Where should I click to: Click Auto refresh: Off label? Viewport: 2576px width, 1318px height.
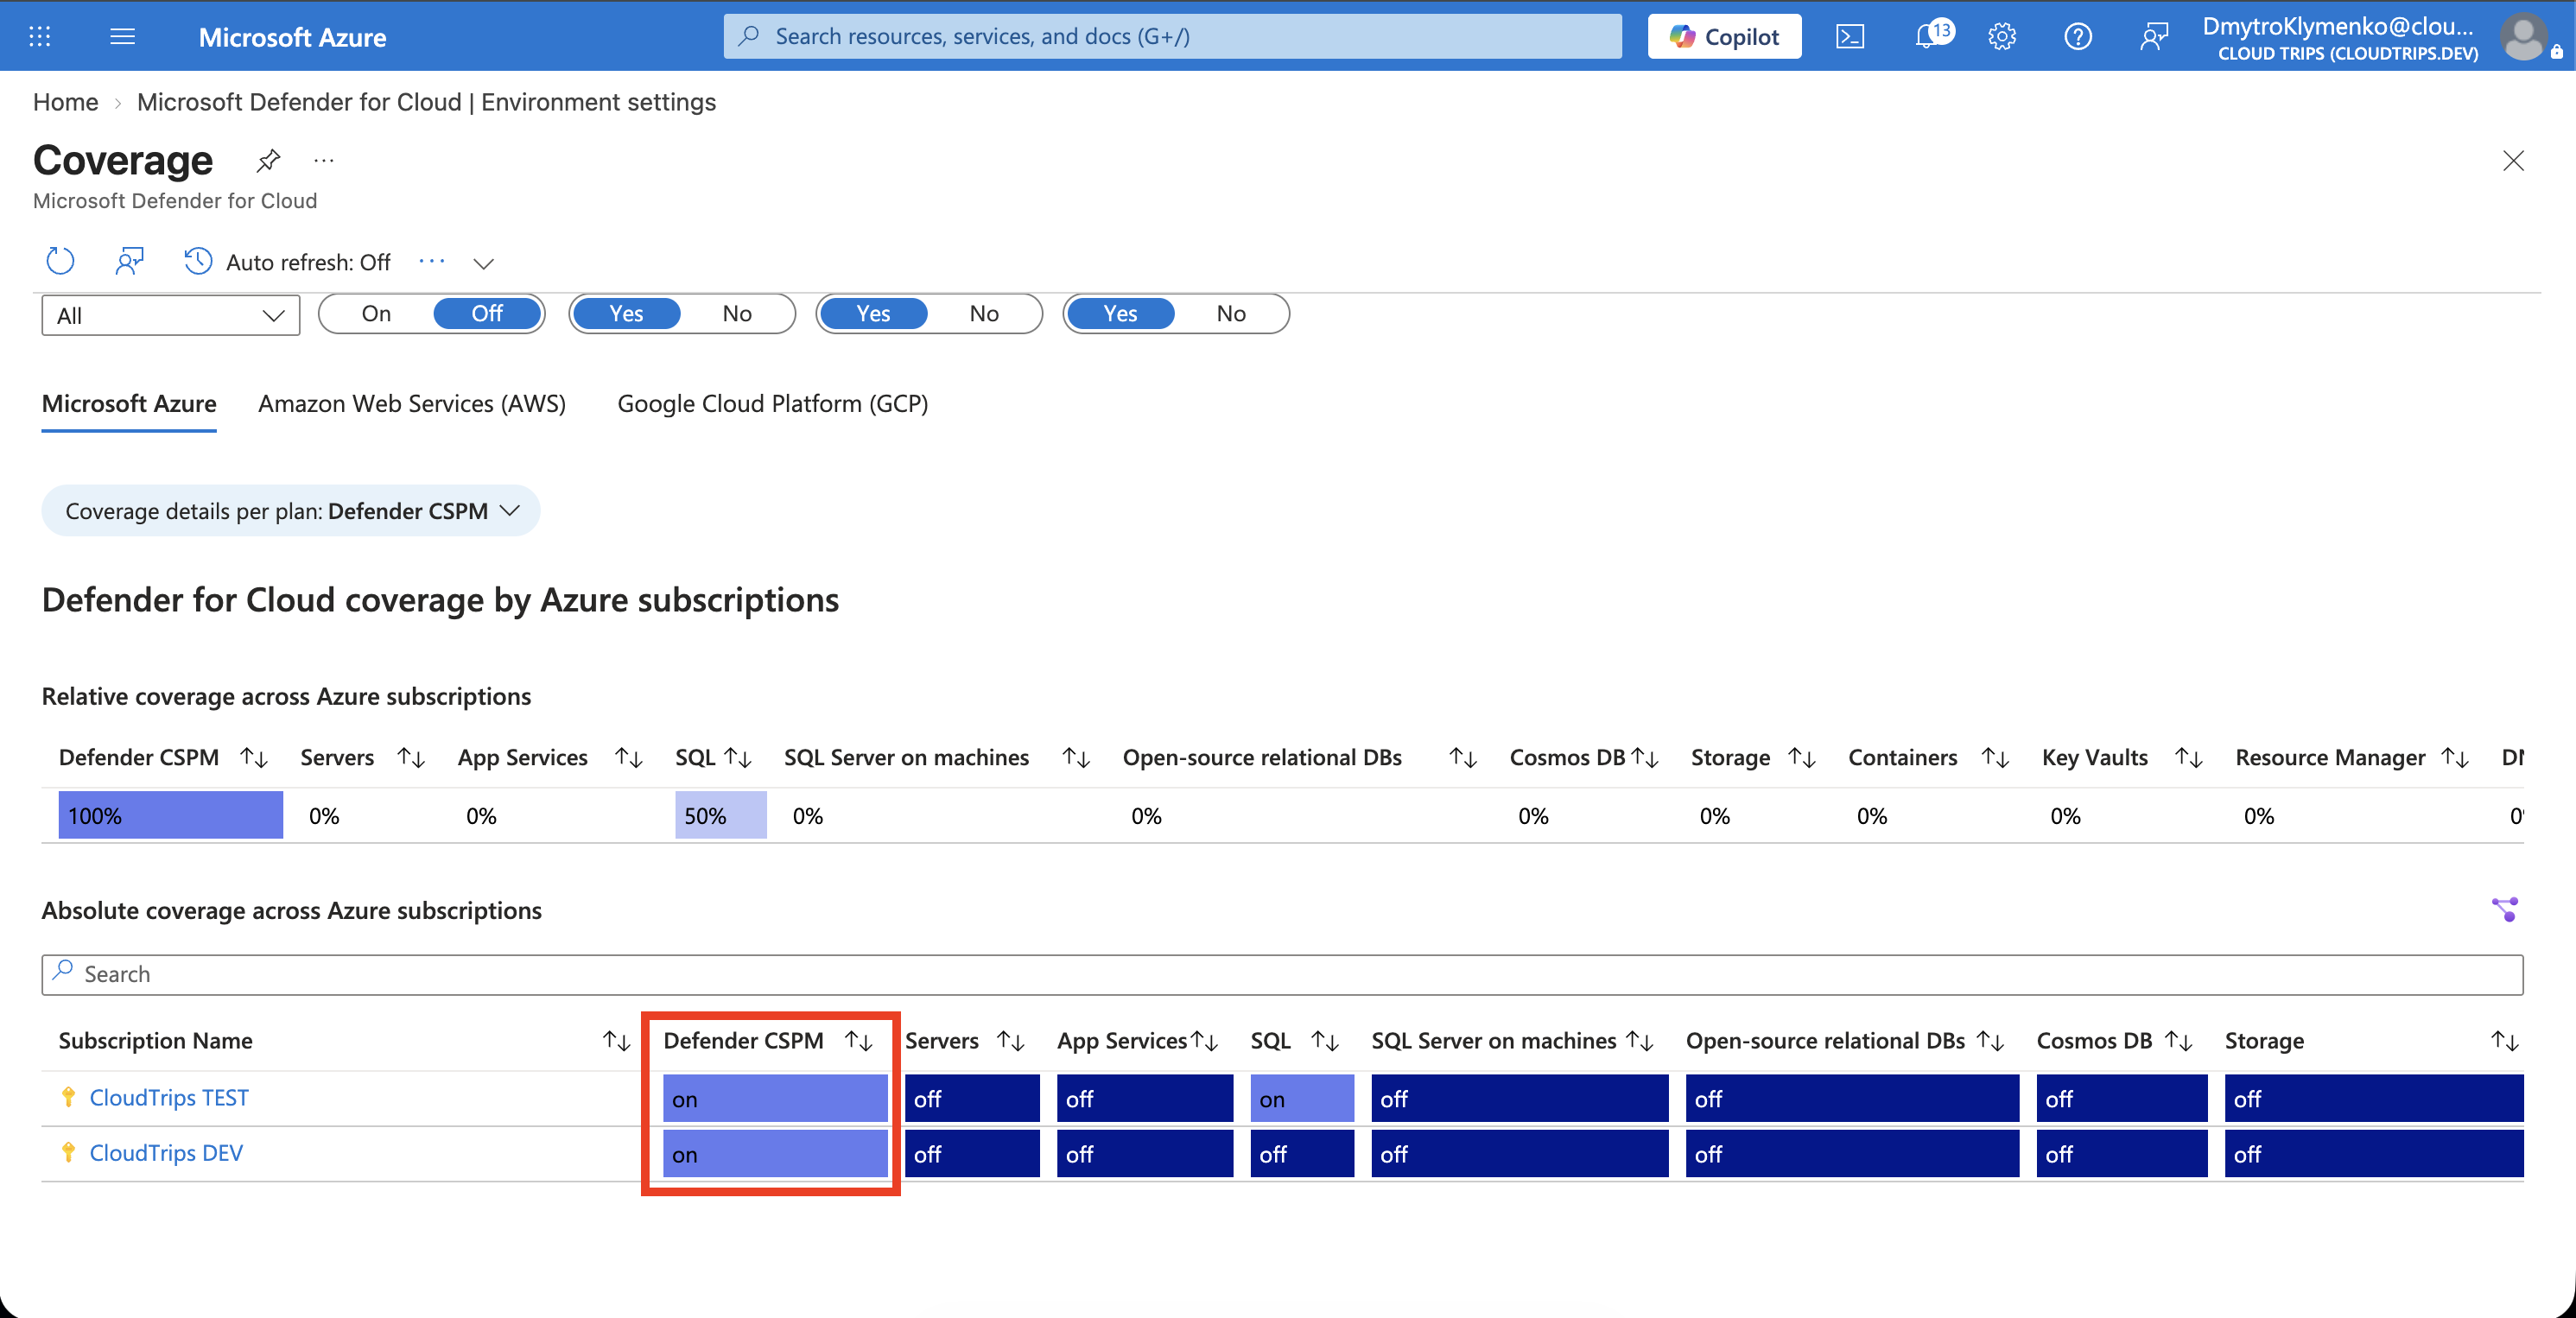point(308,263)
